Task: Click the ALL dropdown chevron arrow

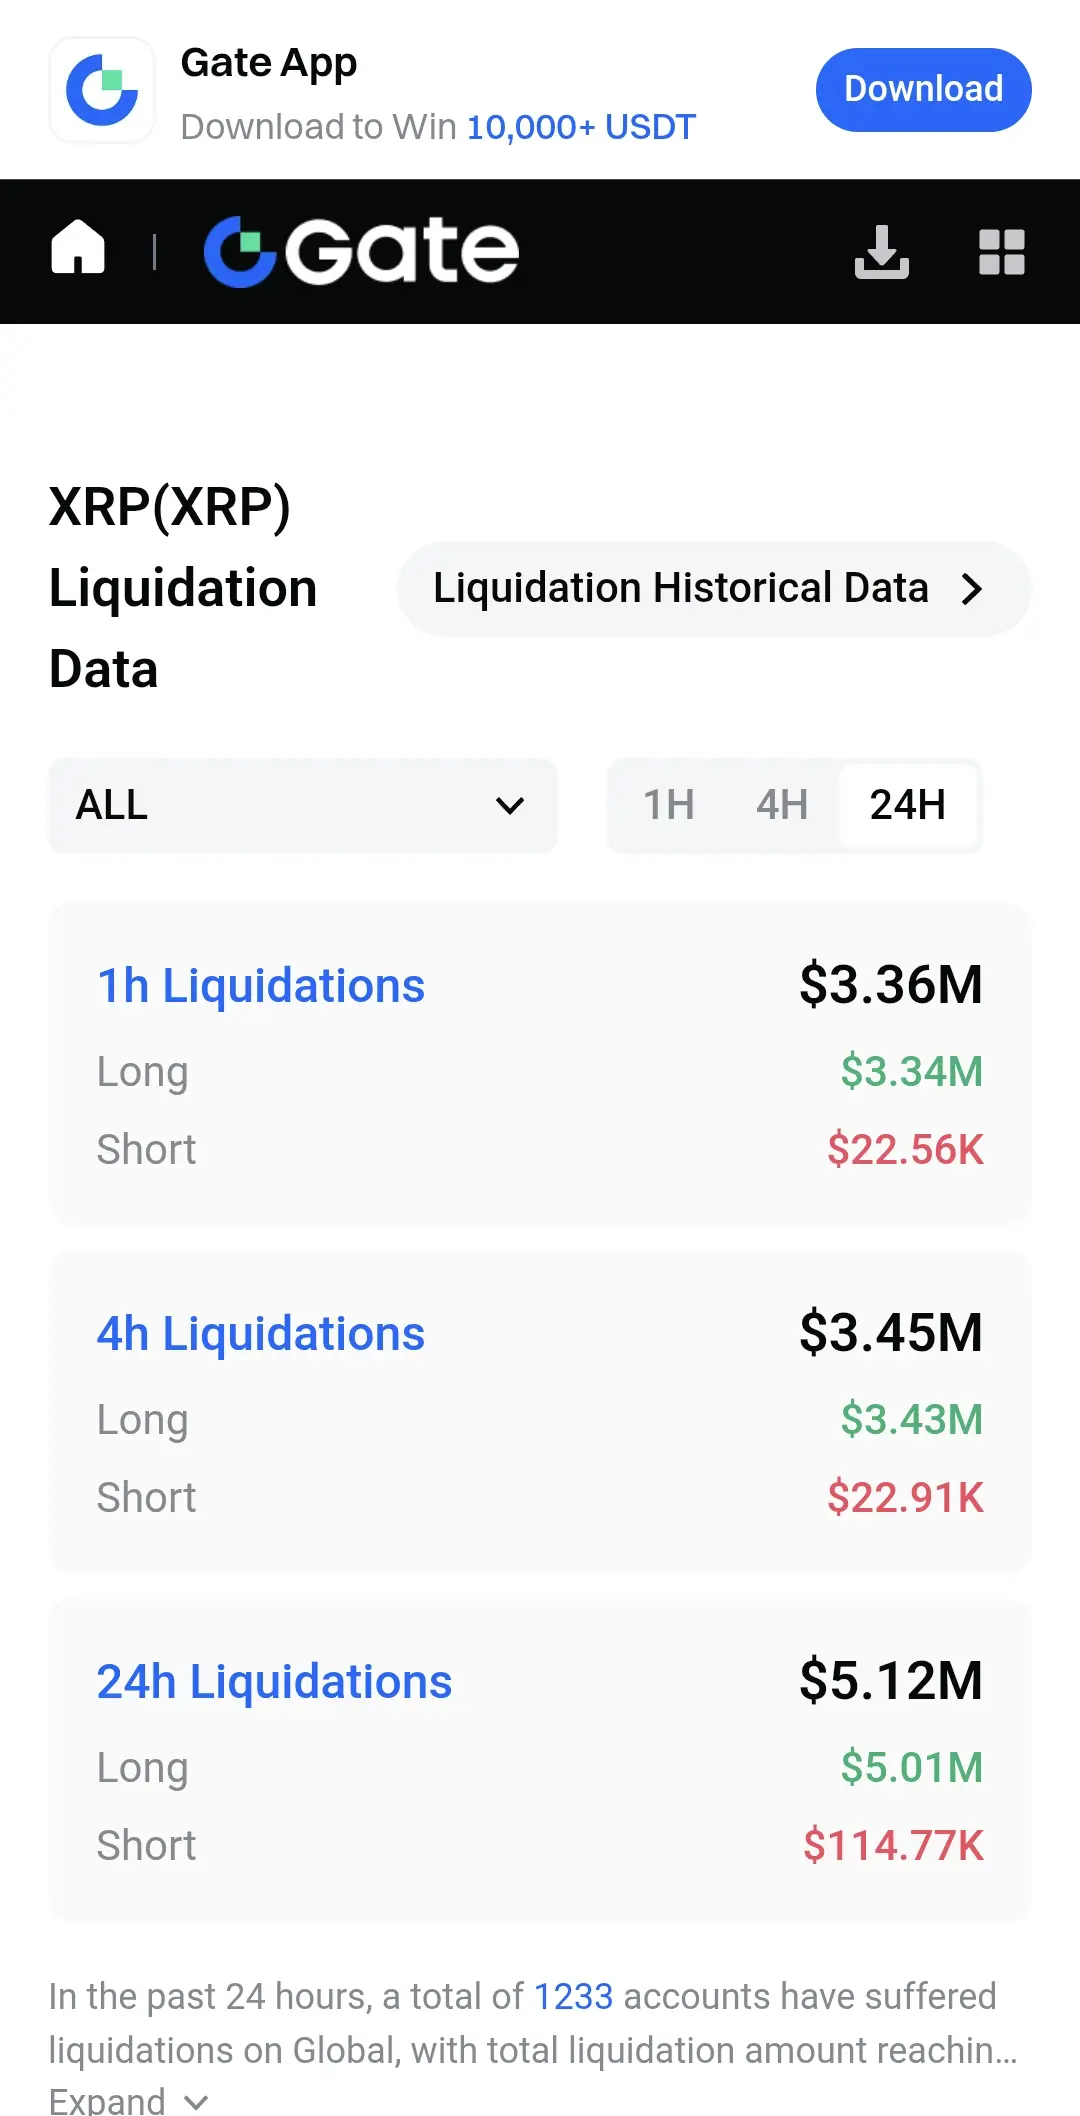Action: click(x=510, y=806)
